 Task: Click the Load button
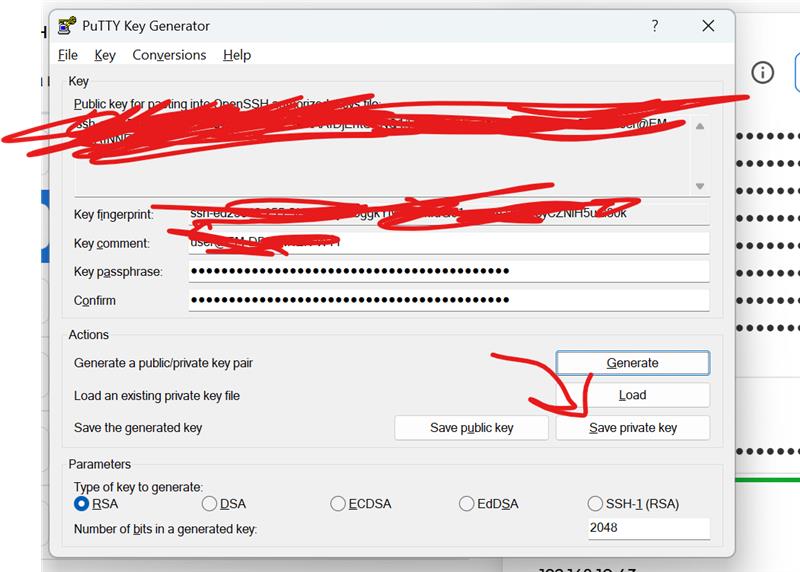tap(633, 395)
